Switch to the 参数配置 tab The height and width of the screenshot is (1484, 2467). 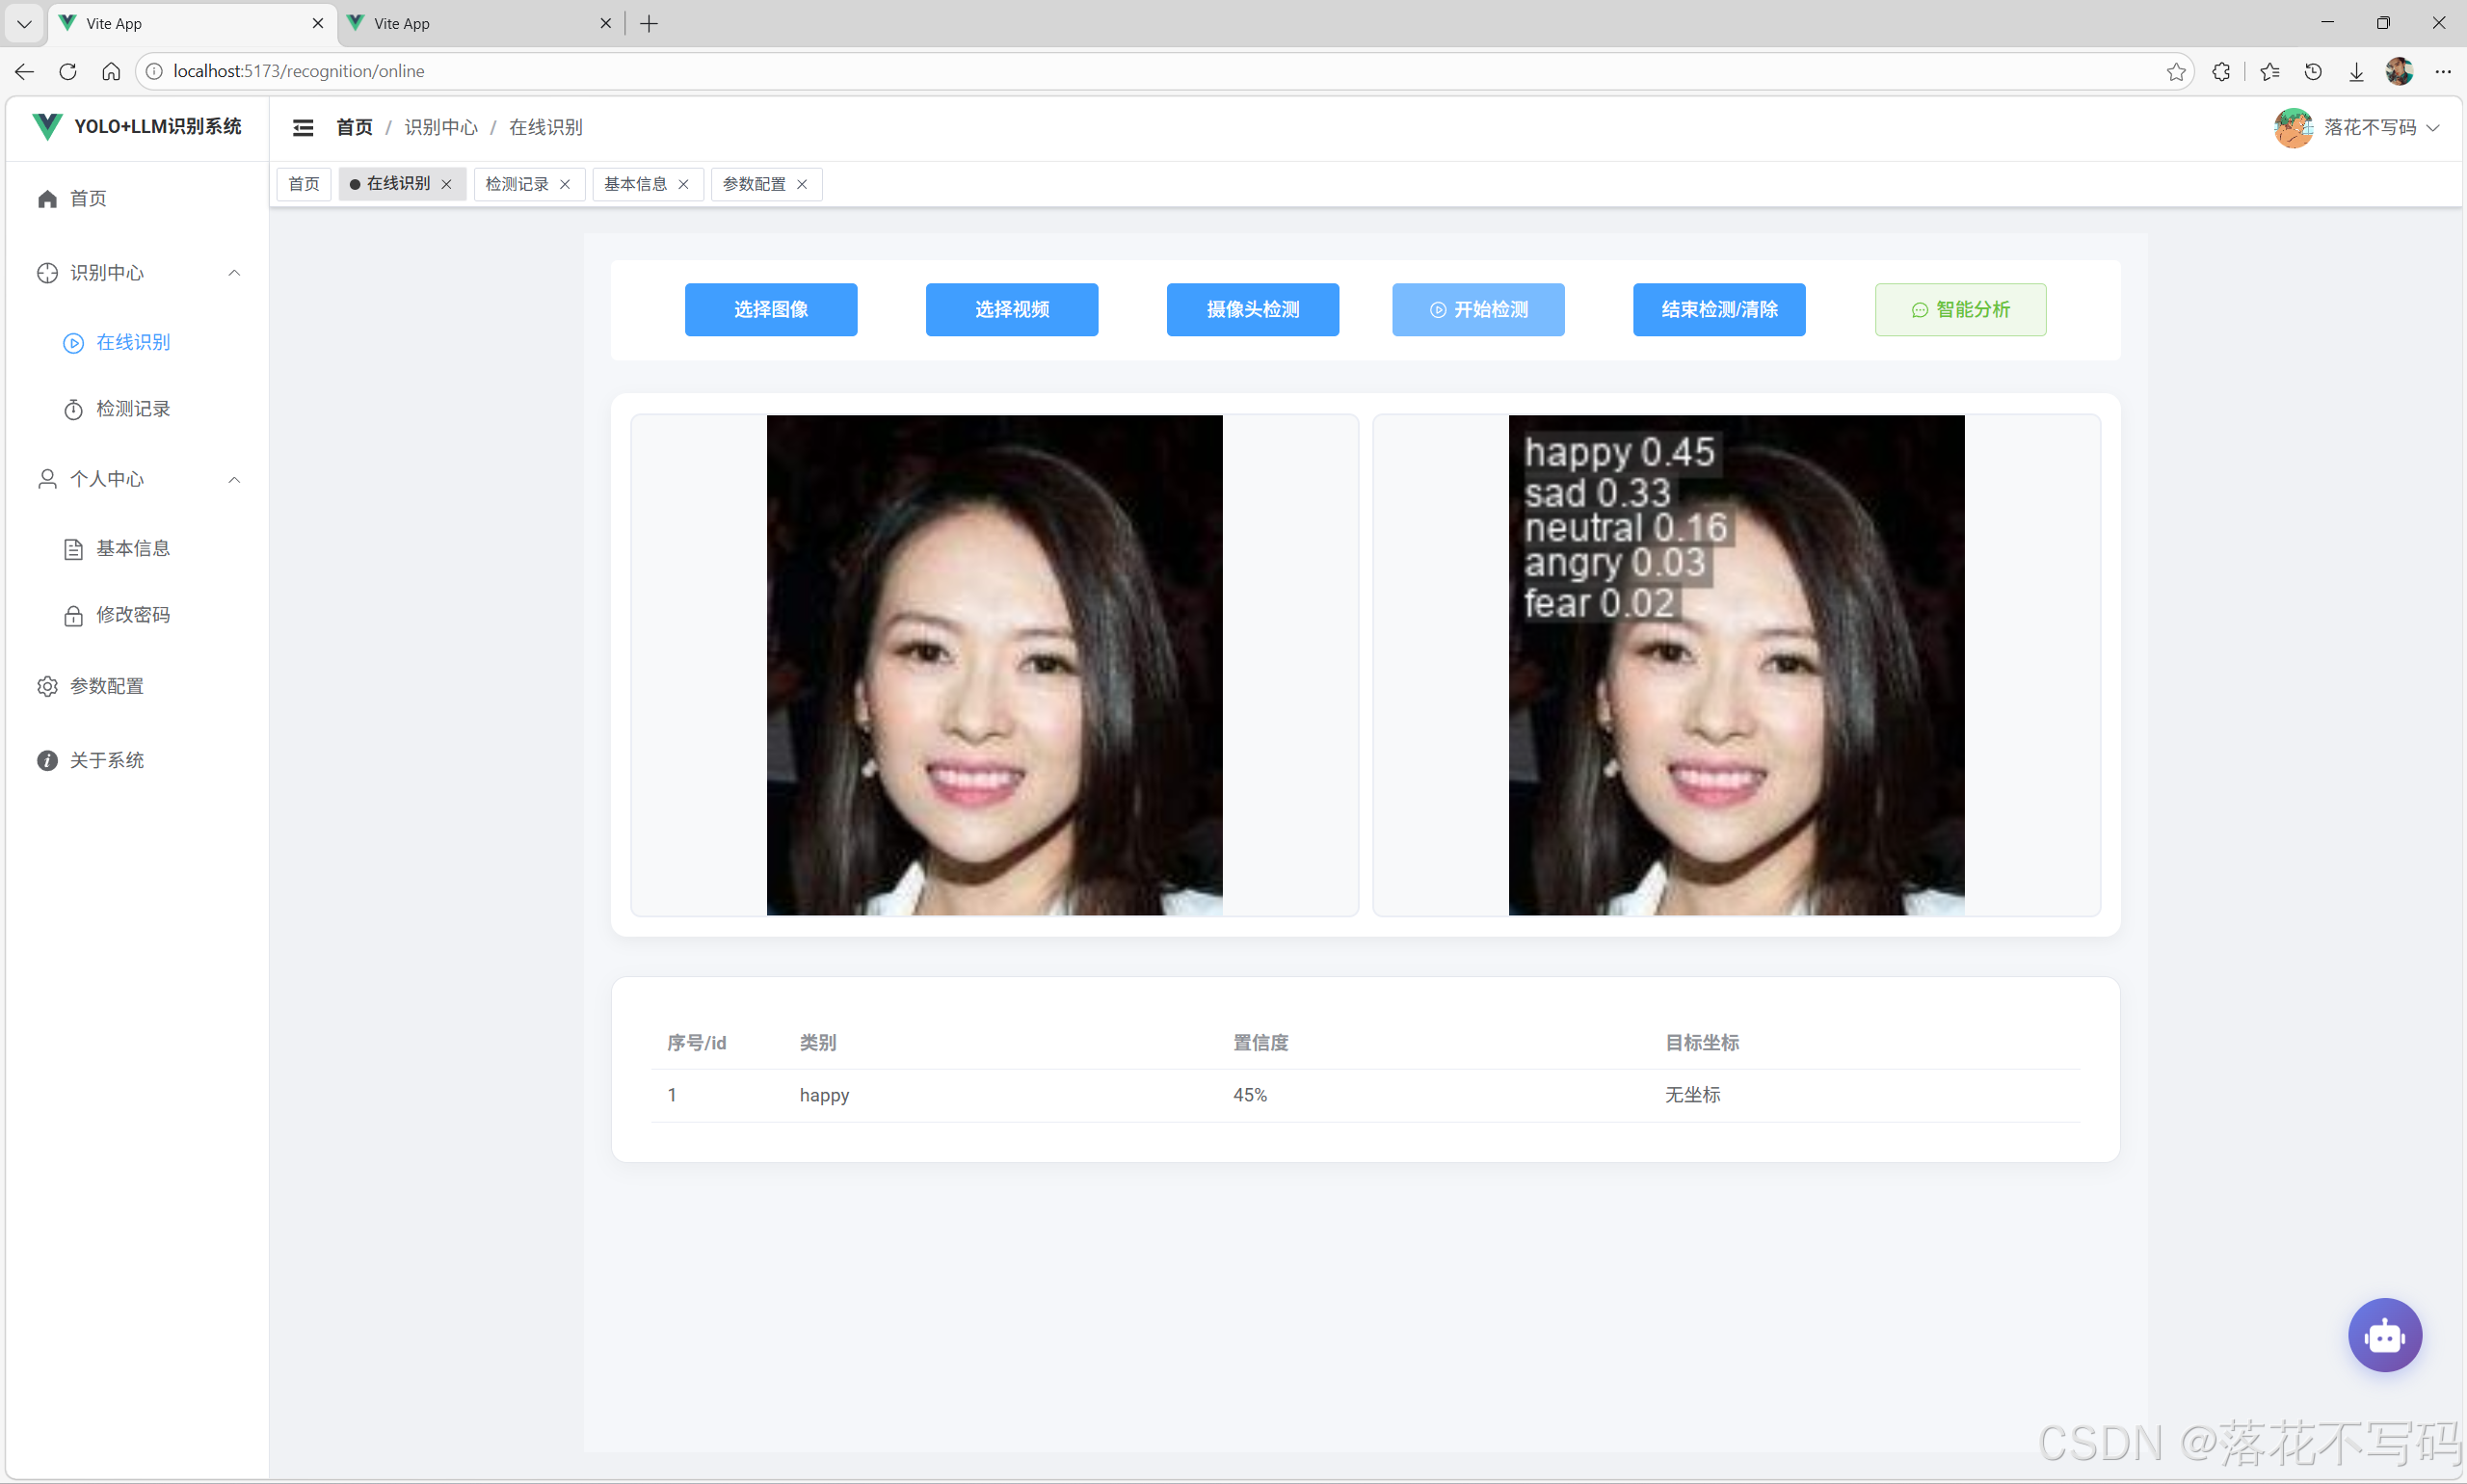pyautogui.click(x=754, y=184)
